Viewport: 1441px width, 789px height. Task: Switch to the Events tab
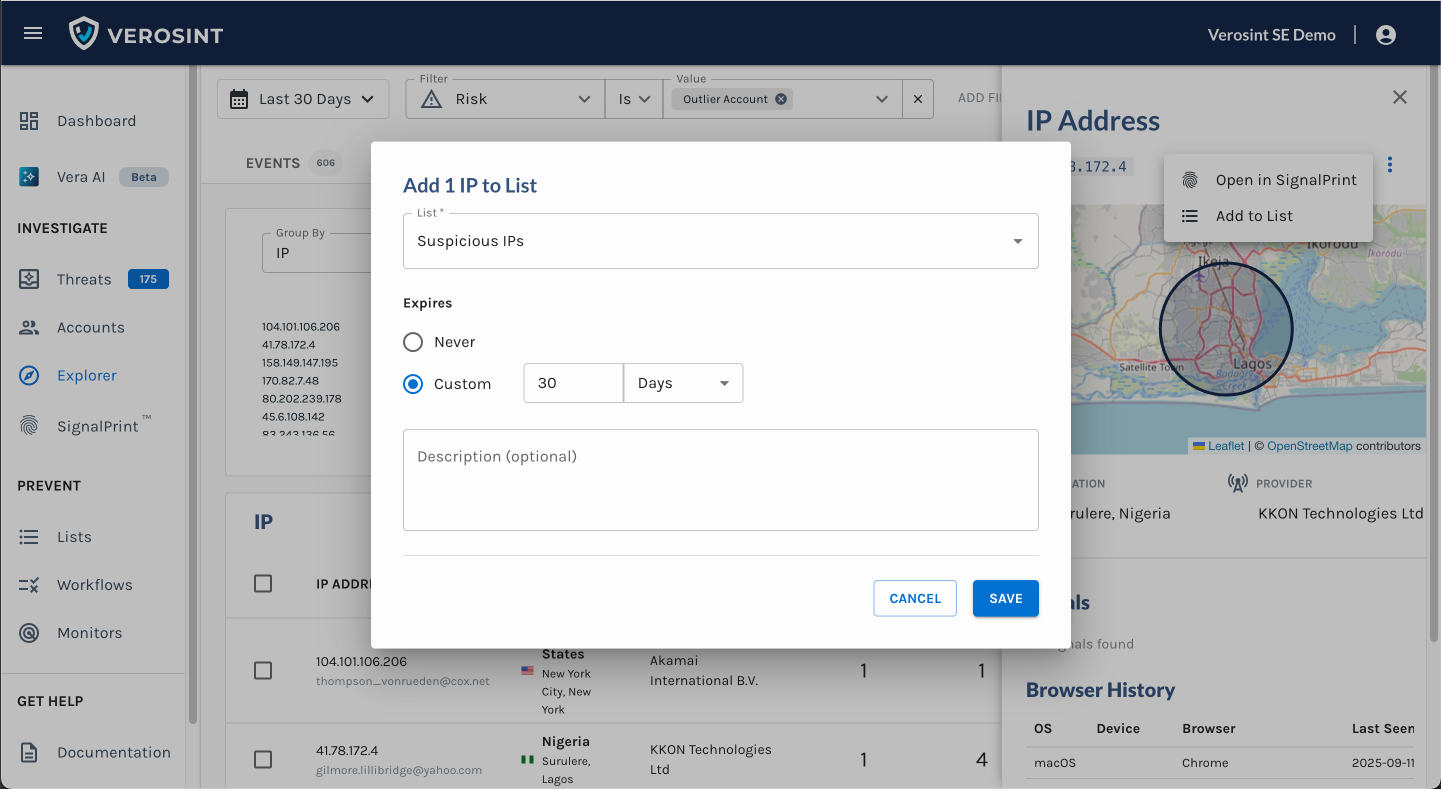pos(293,163)
